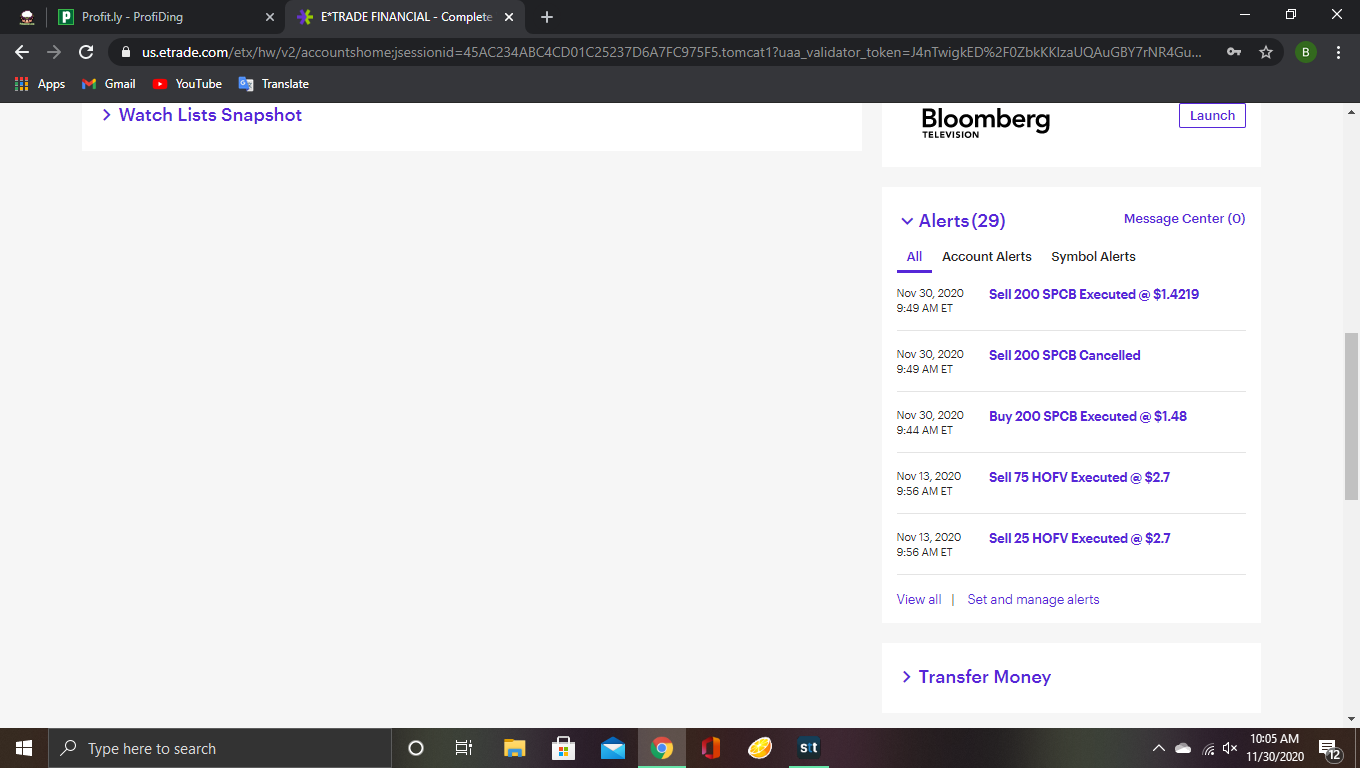This screenshot has width=1360, height=768.
Task: Reload the E*TRADE page
Action: click(86, 52)
